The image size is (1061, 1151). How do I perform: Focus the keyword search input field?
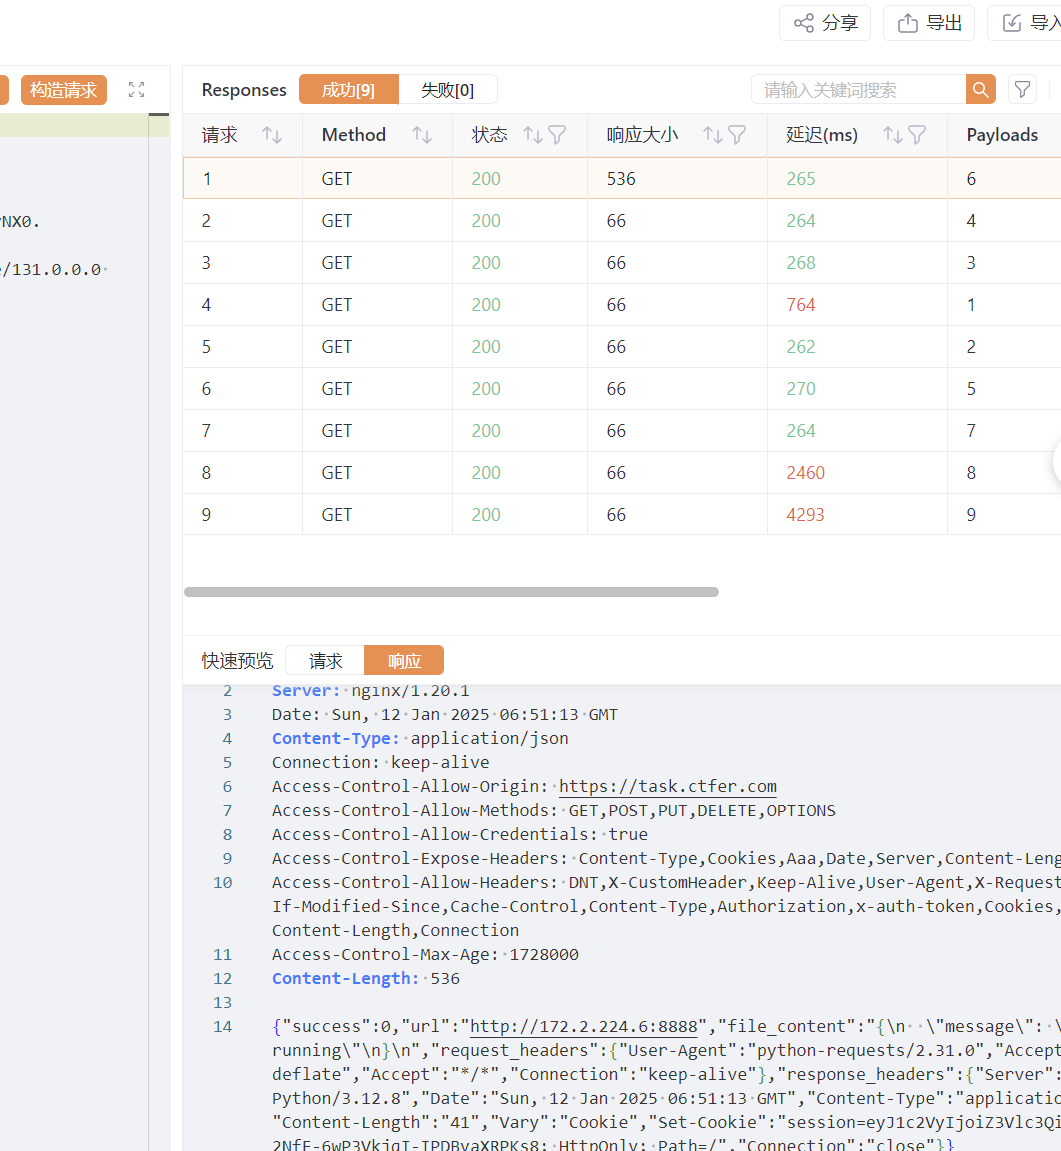[858, 90]
